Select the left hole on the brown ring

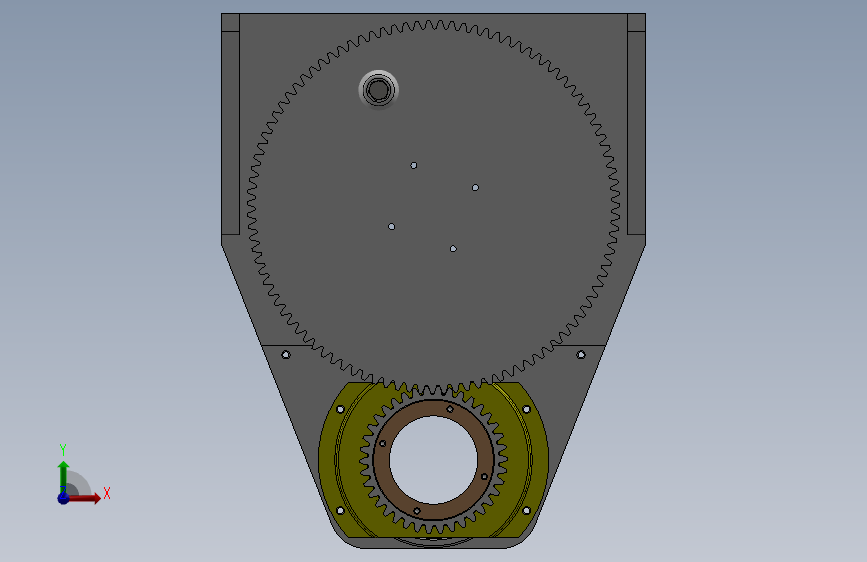pyautogui.click(x=383, y=444)
